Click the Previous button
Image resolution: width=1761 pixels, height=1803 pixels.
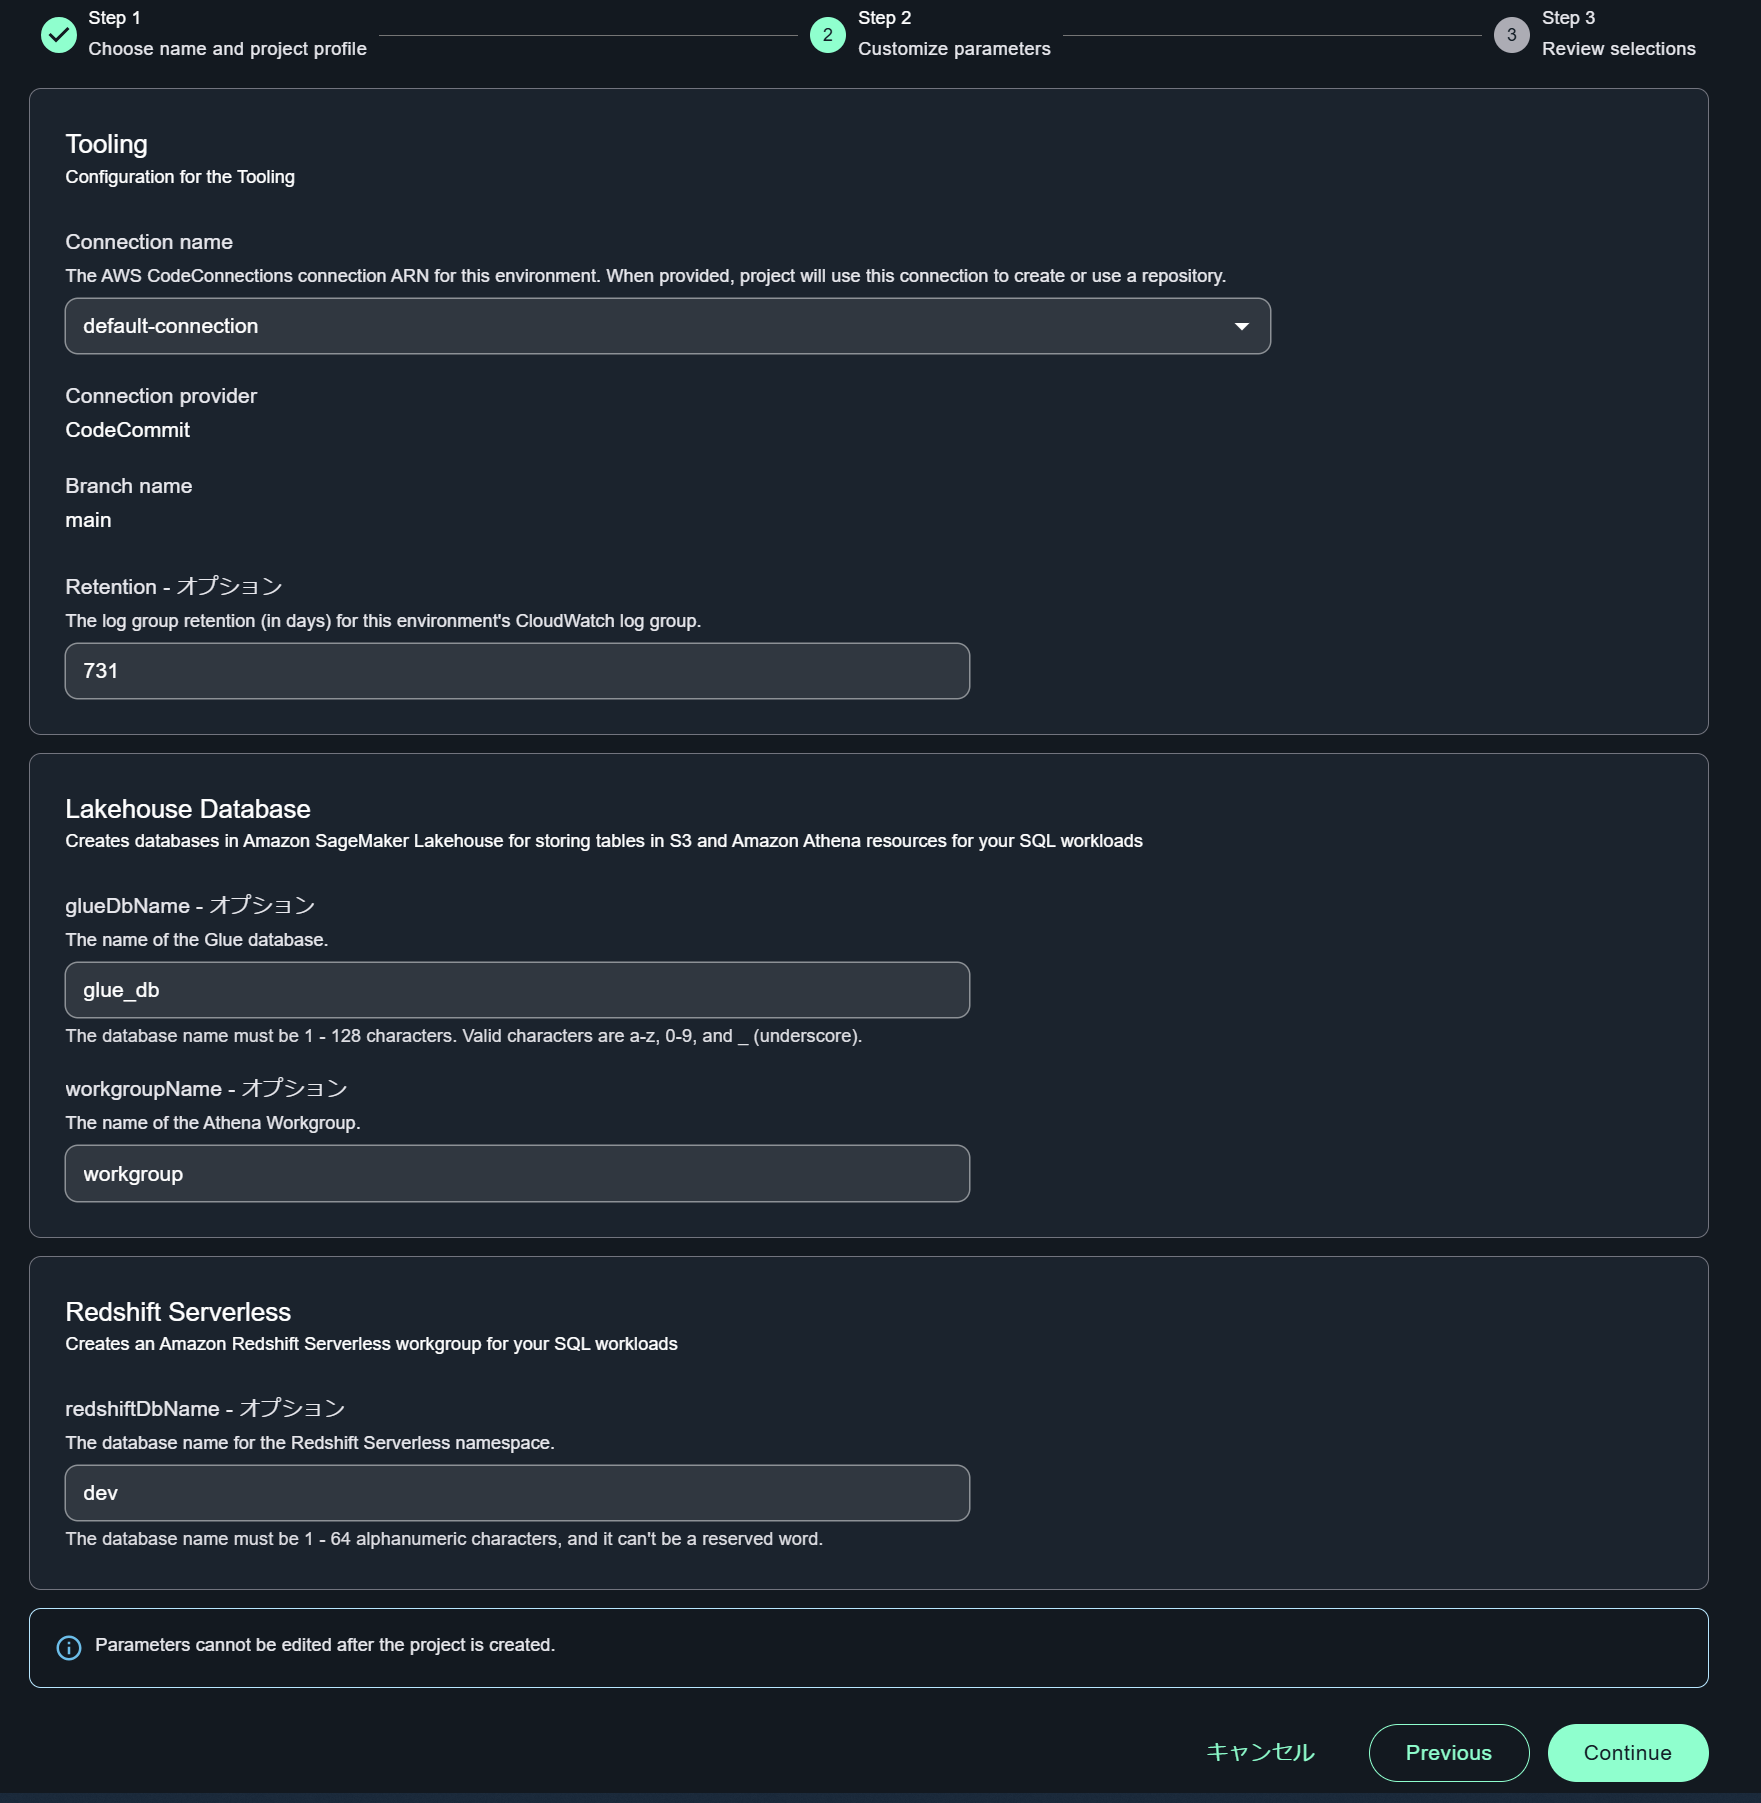click(1449, 1753)
